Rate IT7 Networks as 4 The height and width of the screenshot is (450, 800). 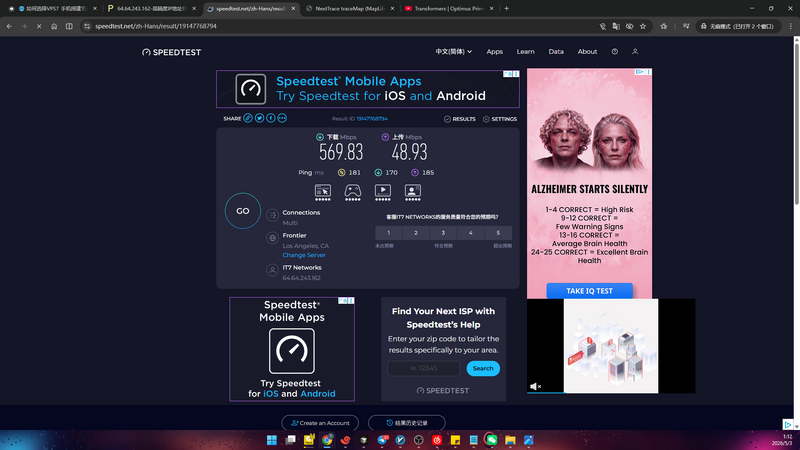pos(471,233)
